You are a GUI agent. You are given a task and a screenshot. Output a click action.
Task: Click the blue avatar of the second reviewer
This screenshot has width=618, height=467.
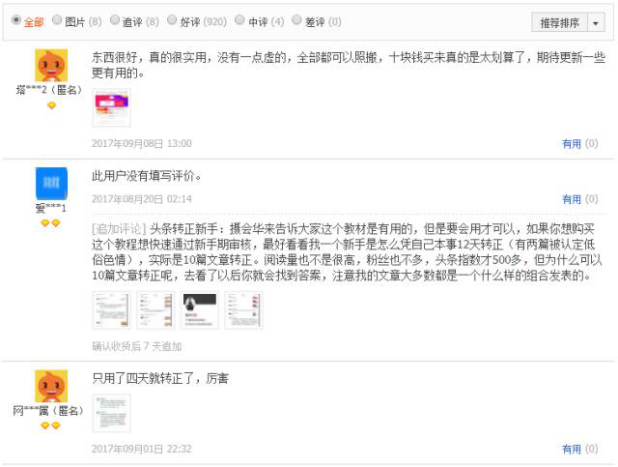pos(51,183)
